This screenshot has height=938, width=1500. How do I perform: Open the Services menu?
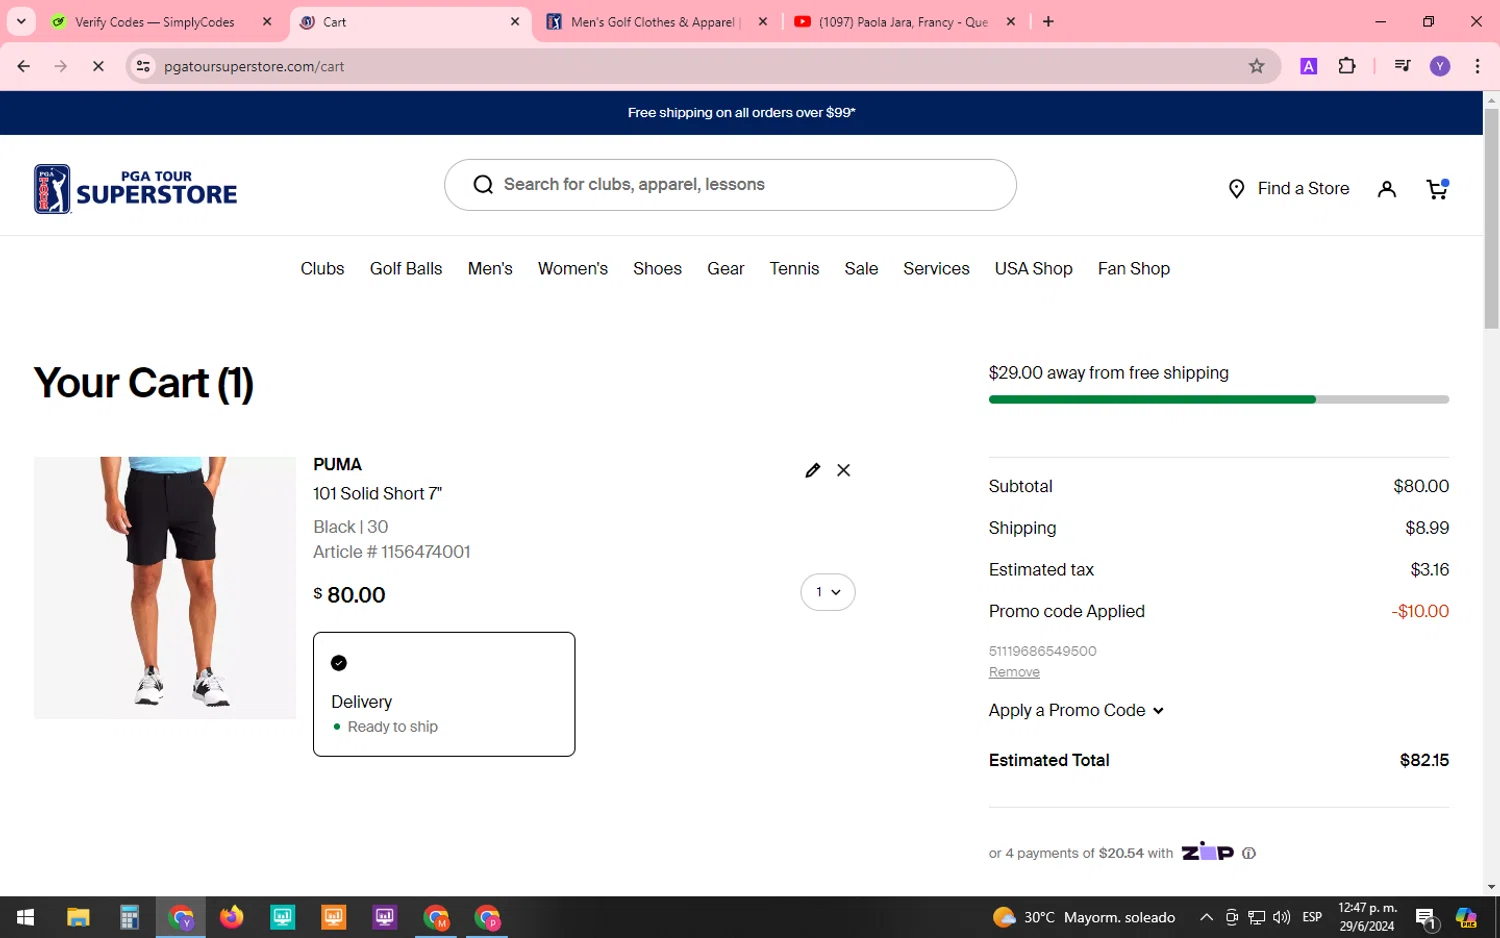tap(936, 268)
